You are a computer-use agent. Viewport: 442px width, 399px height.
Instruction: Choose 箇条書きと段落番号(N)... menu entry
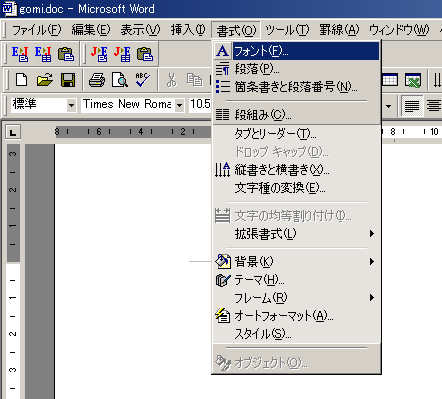(x=296, y=87)
